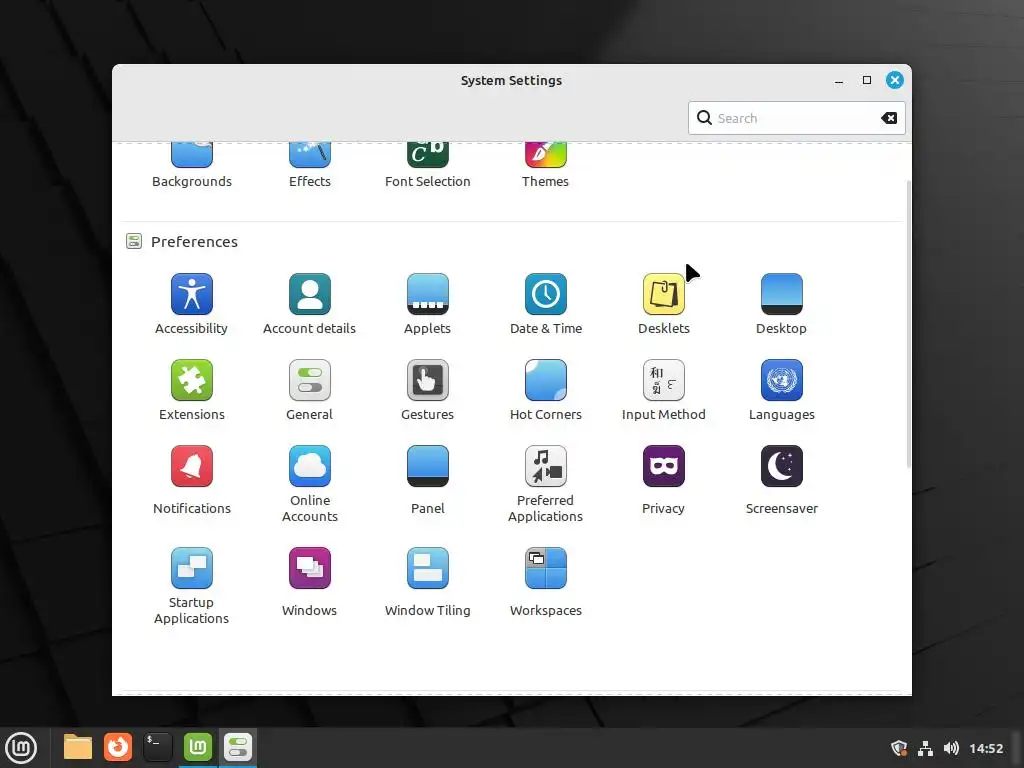
Task: Open Screensaver settings
Action: (x=781, y=481)
